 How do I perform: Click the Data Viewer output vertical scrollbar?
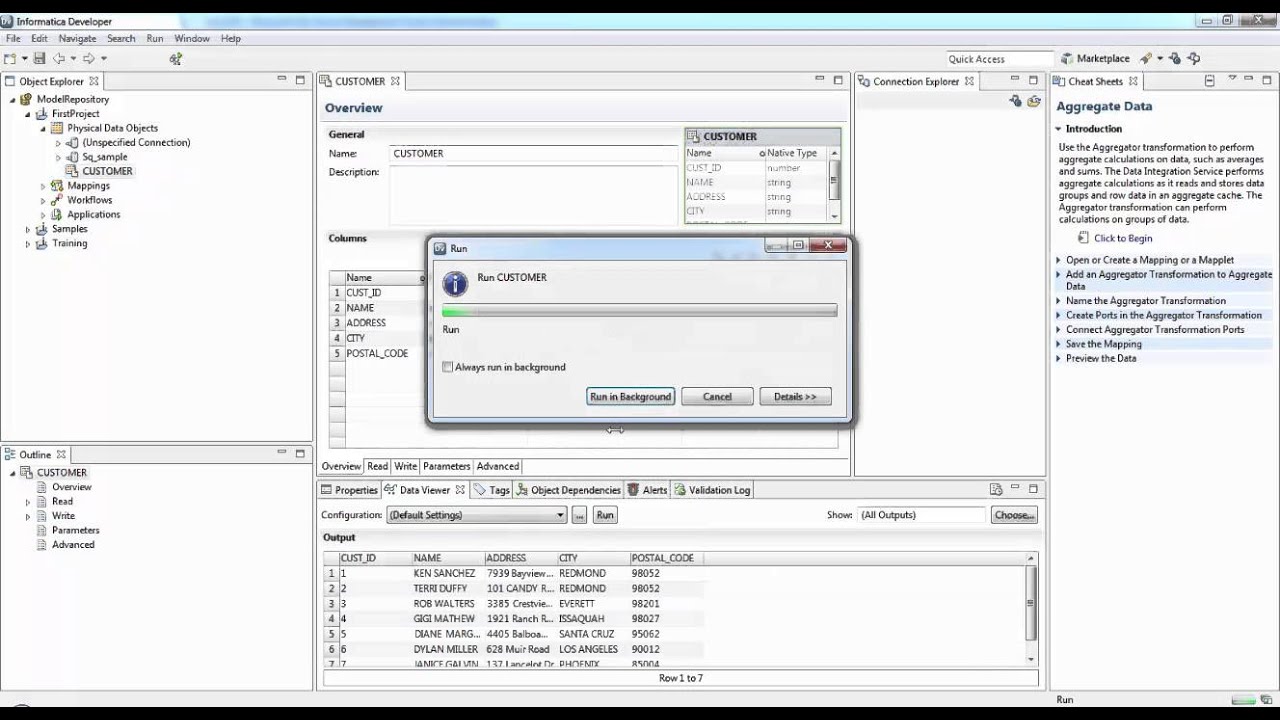(1031, 610)
